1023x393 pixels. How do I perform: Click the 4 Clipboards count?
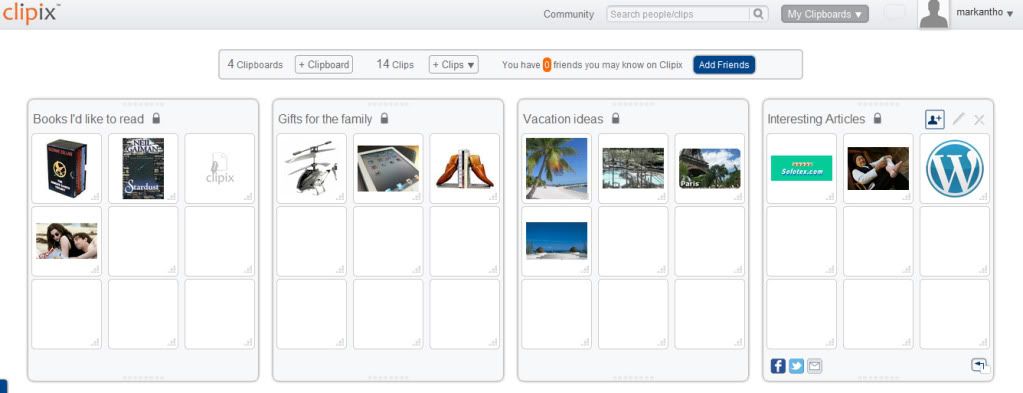[255, 65]
